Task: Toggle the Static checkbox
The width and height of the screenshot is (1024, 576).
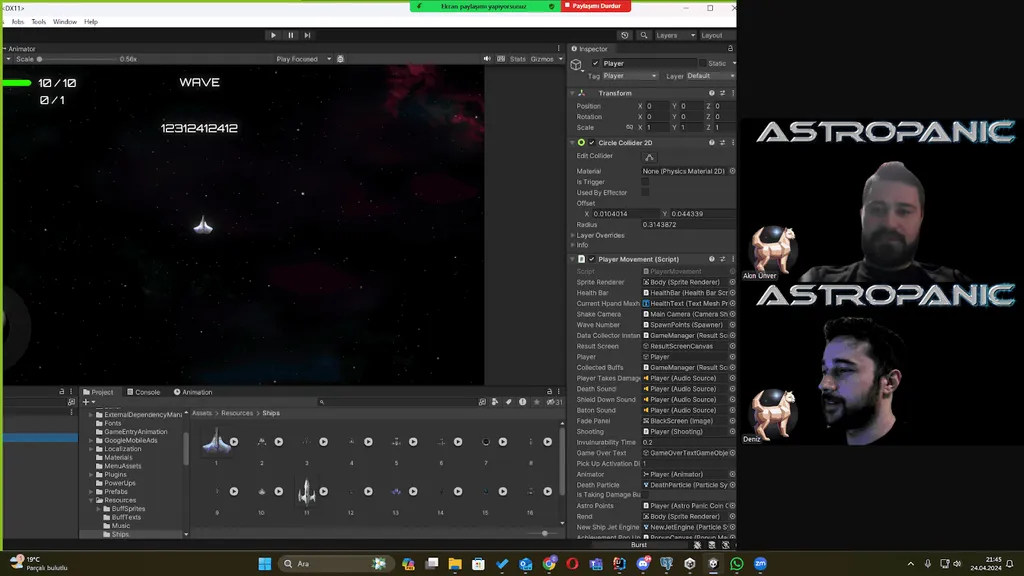Action: coord(703,63)
